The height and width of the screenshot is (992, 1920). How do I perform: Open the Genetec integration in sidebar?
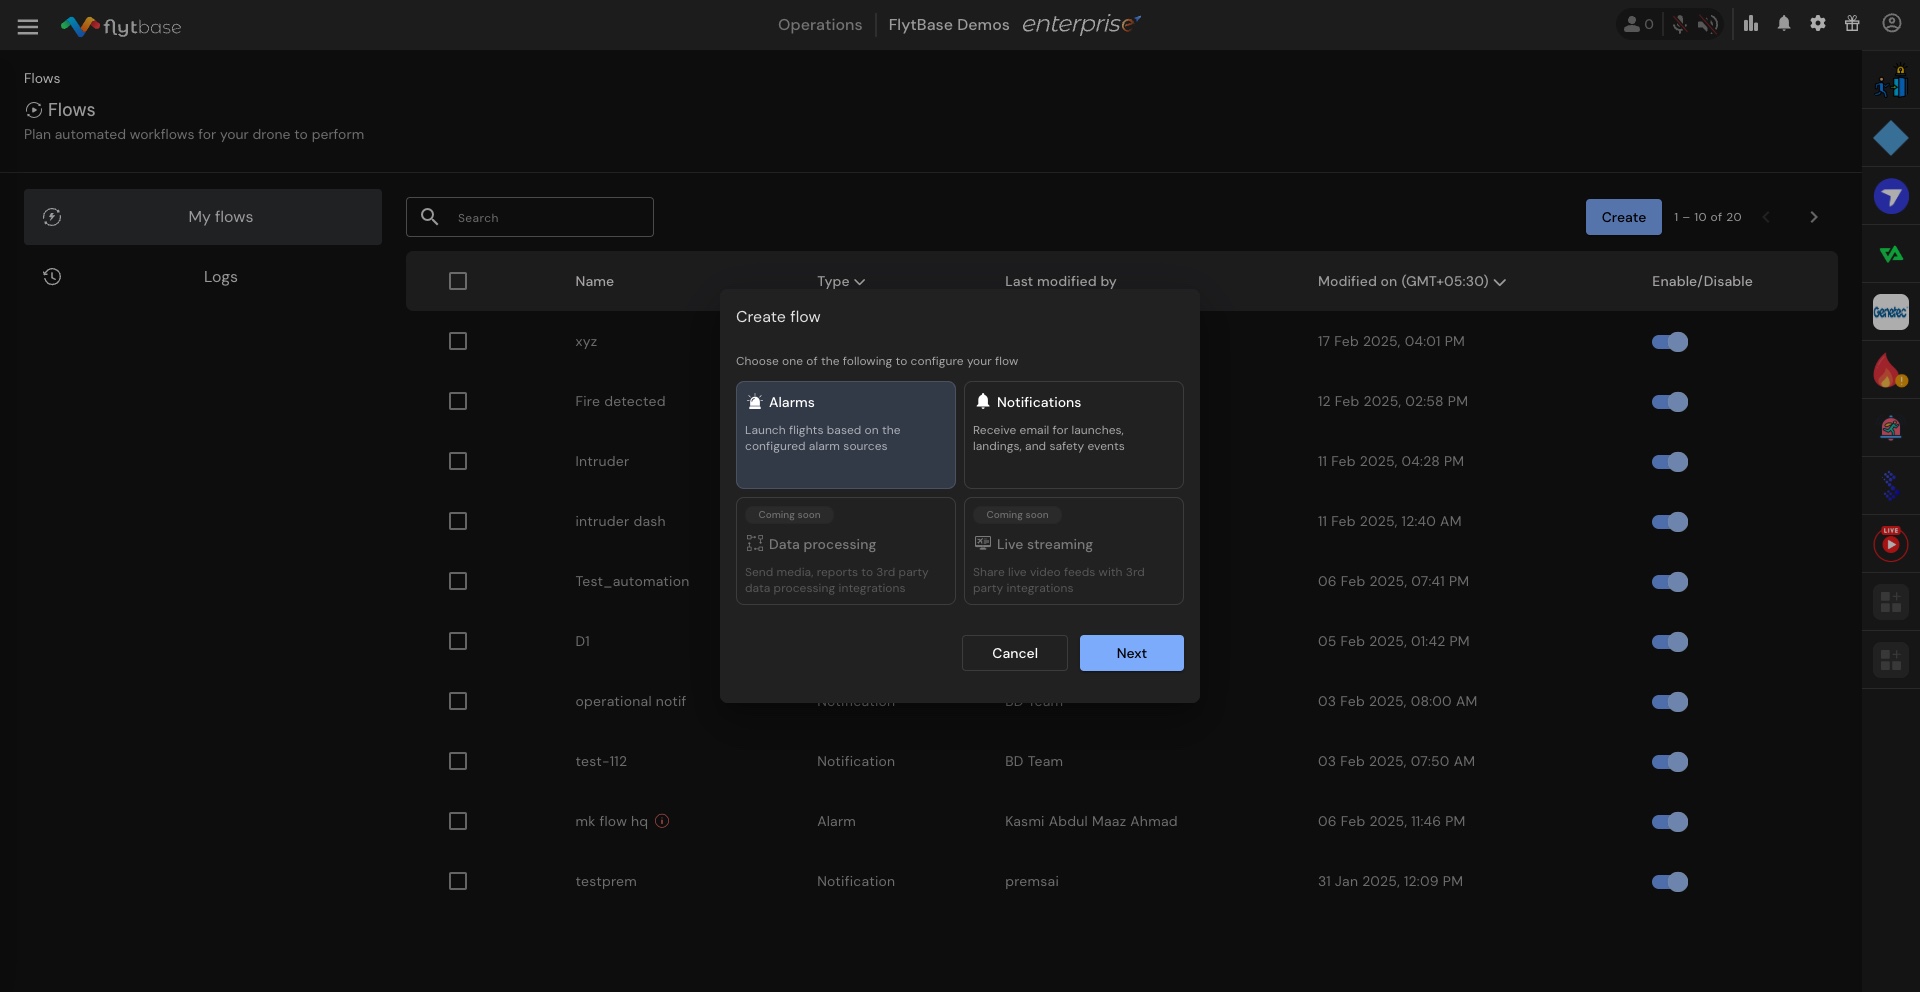(1890, 312)
